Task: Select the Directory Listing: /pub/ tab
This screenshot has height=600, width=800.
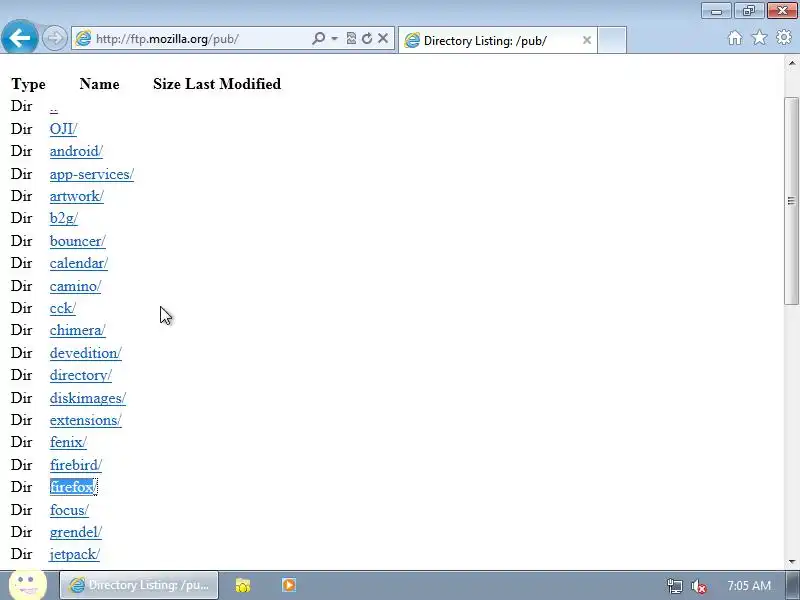Action: [497, 40]
